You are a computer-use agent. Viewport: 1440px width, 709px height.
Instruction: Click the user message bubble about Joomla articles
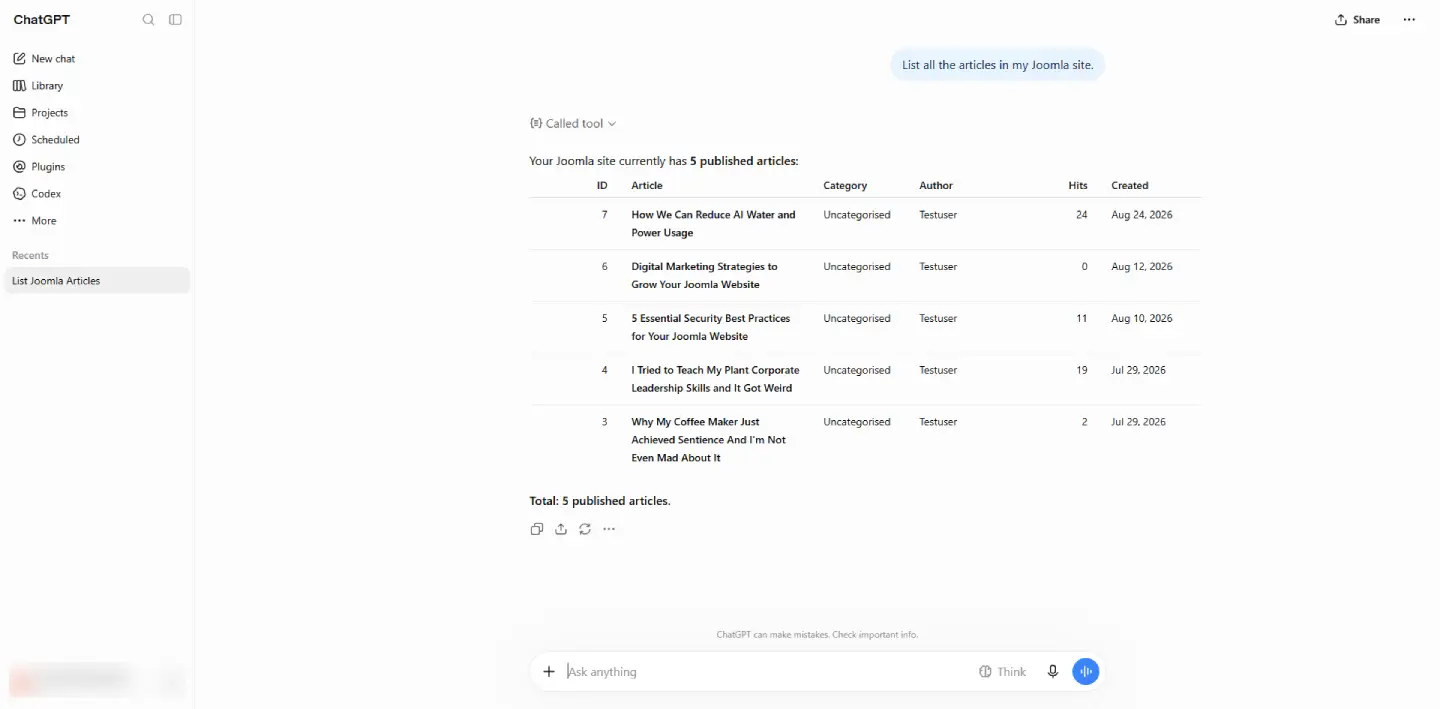tap(998, 65)
